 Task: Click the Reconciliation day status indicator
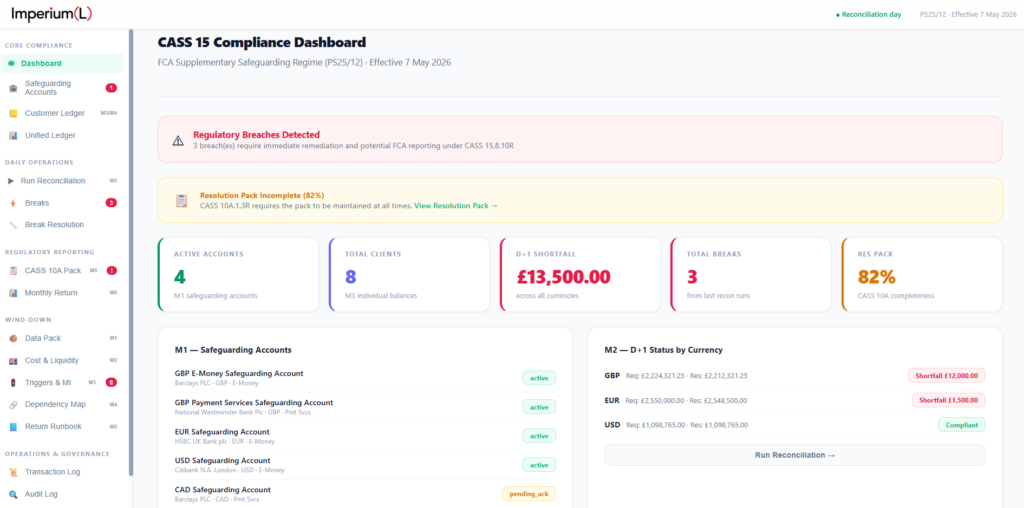(x=869, y=14)
